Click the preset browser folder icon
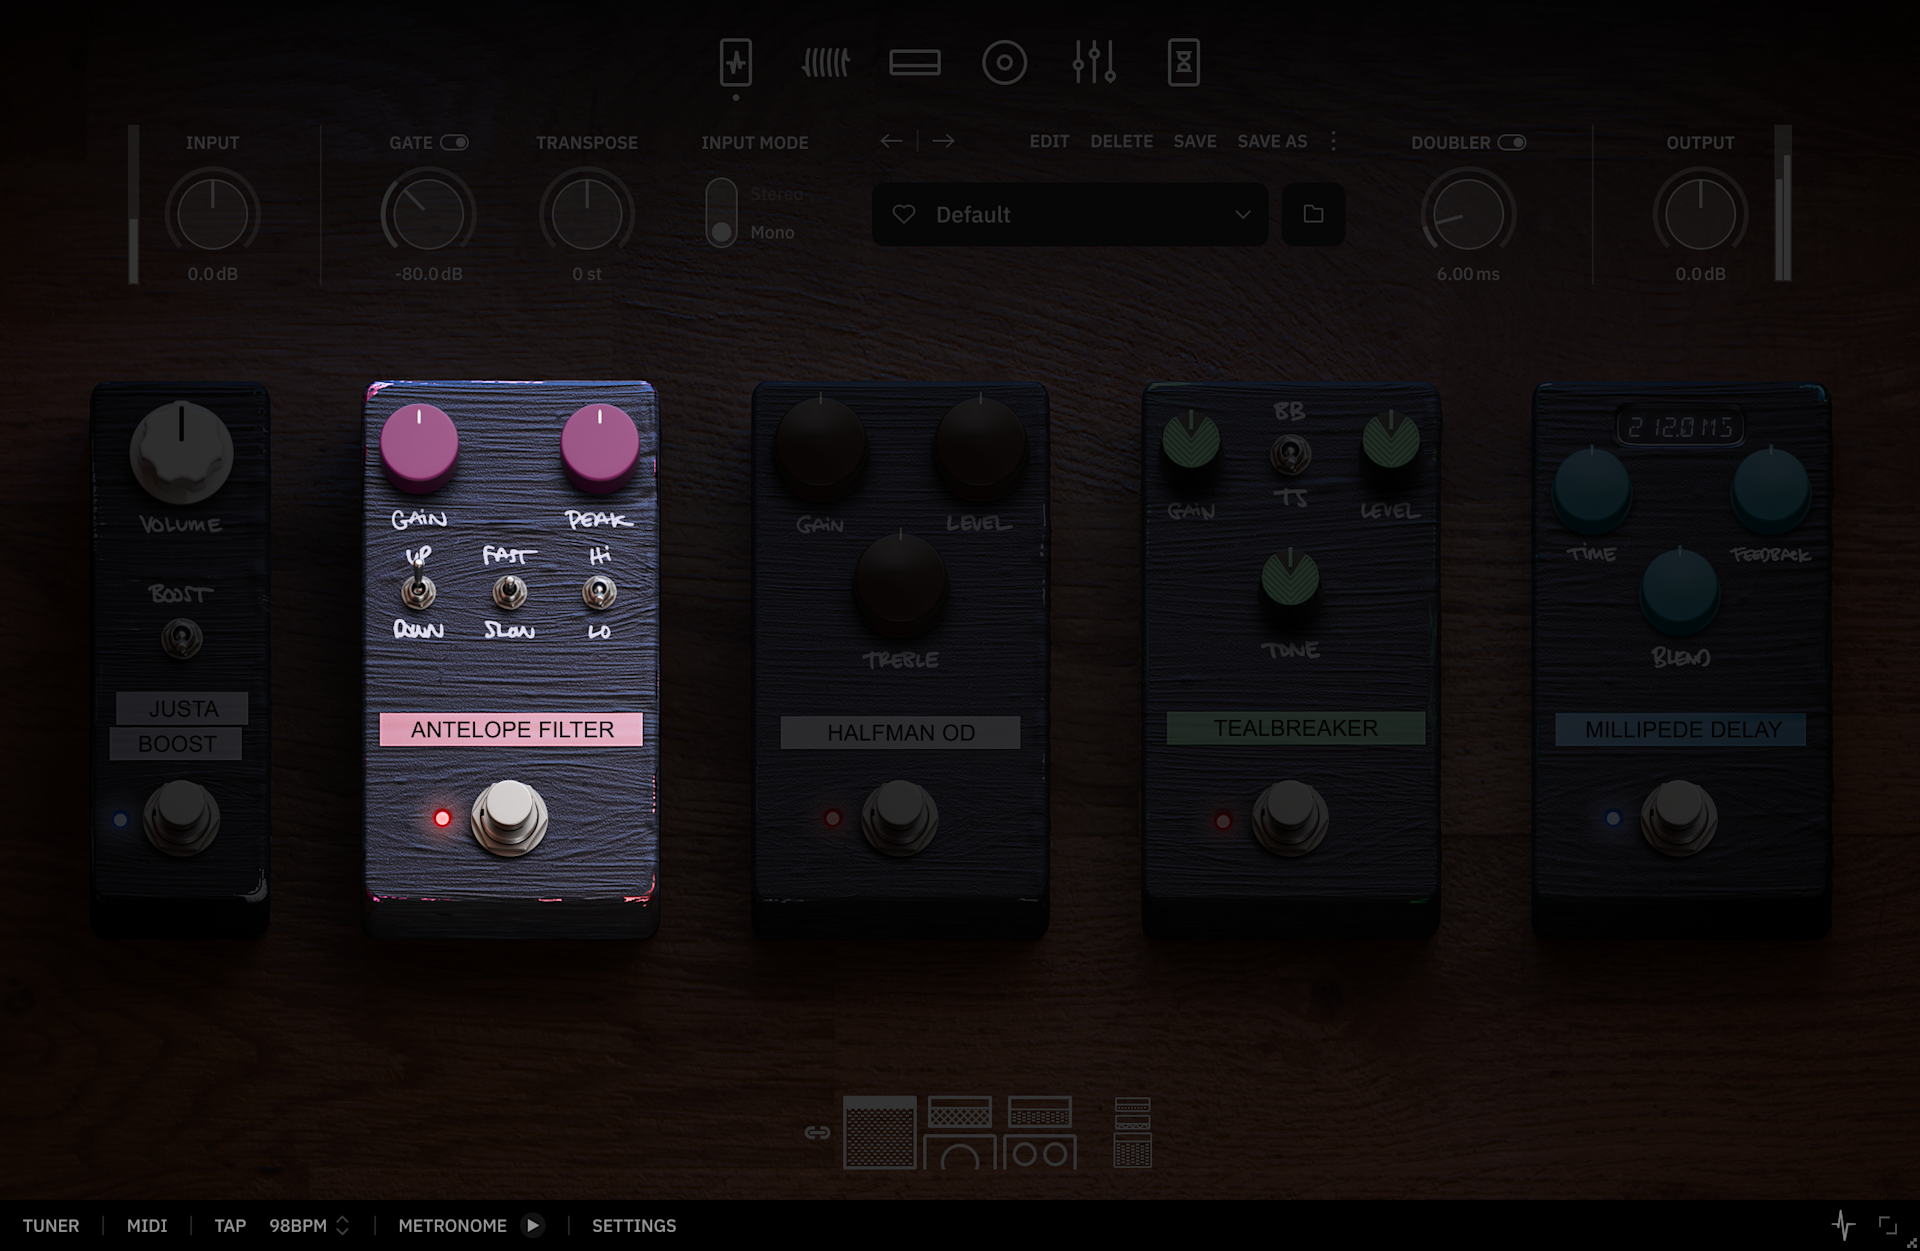Image resolution: width=1920 pixels, height=1251 pixels. (x=1313, y=214)
